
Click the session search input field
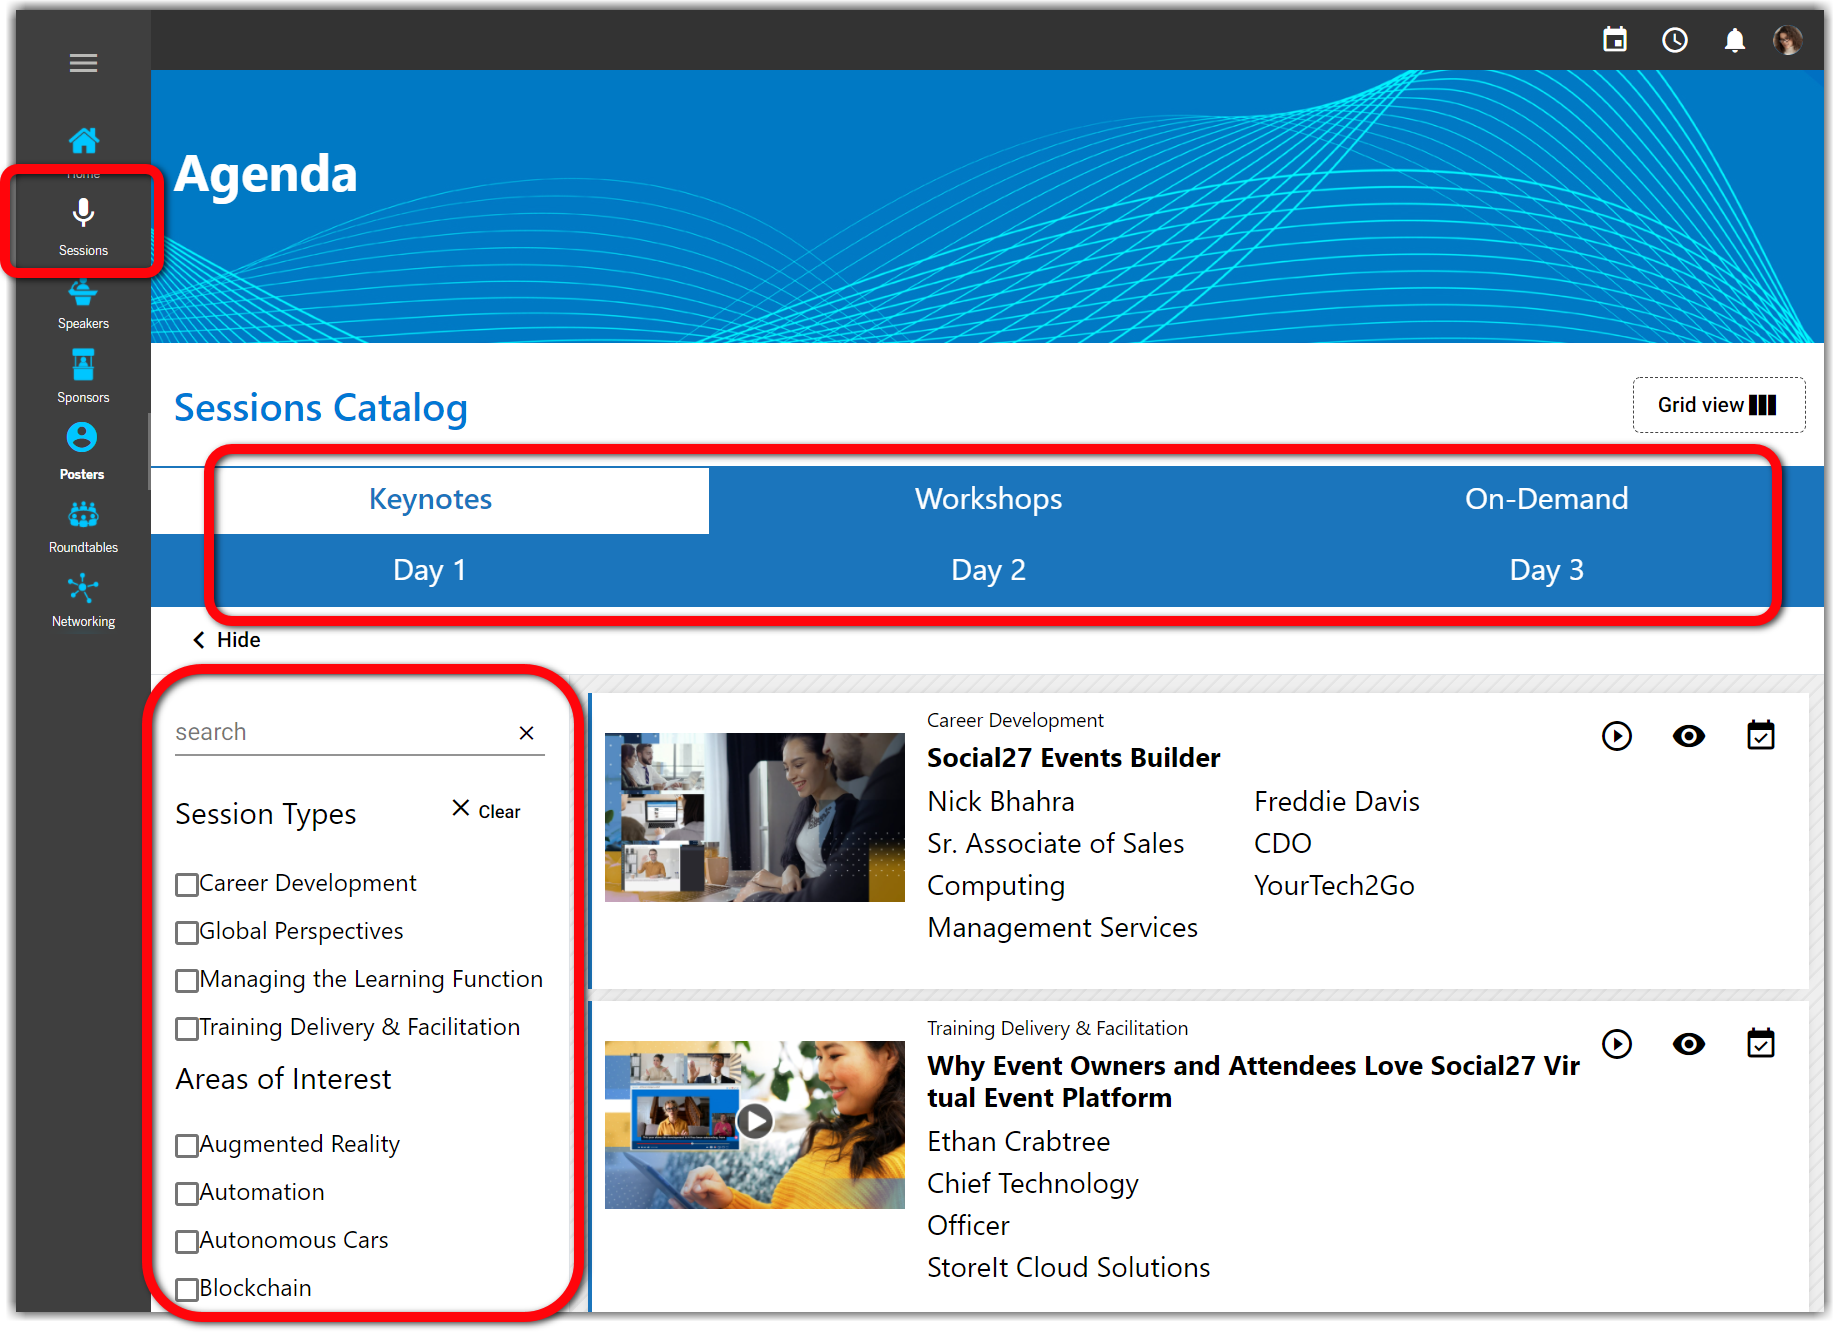(340, 732)
